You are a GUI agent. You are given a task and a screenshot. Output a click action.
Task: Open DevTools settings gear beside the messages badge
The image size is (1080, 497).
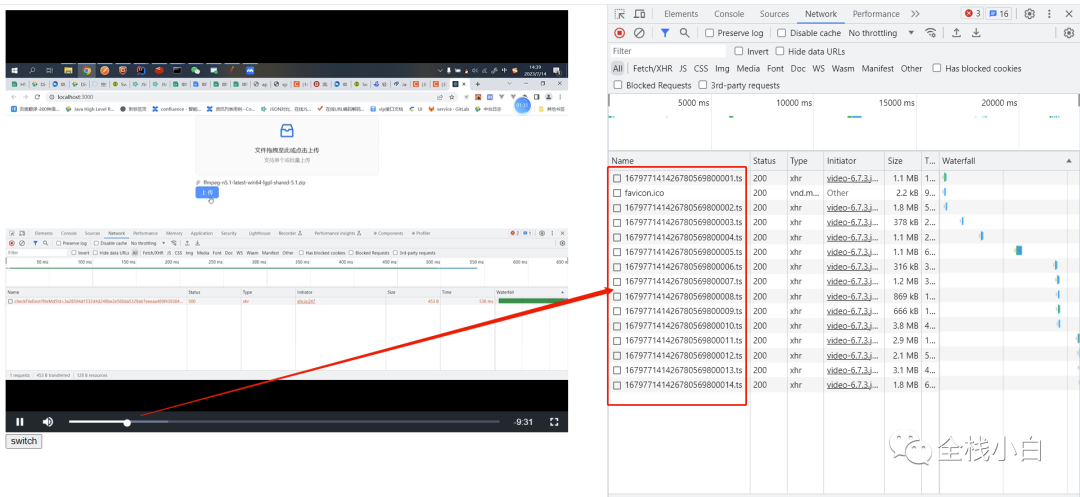tap(1029, 14)
